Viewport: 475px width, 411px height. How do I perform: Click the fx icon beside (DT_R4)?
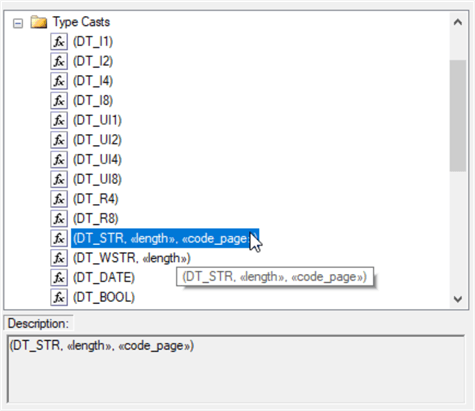[59, 199]
